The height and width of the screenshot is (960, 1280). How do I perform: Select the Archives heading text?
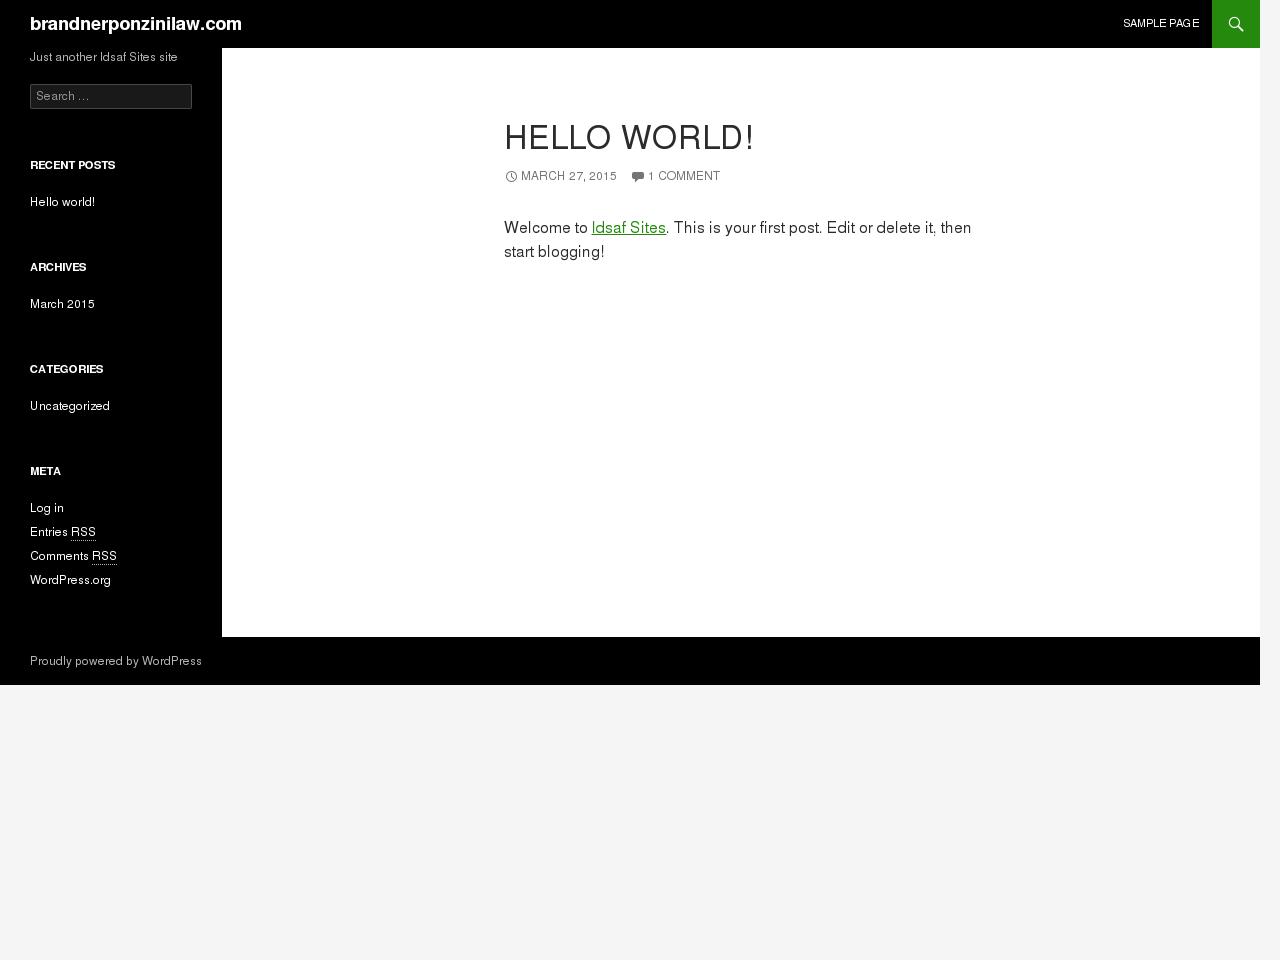[x=58, y=267]
